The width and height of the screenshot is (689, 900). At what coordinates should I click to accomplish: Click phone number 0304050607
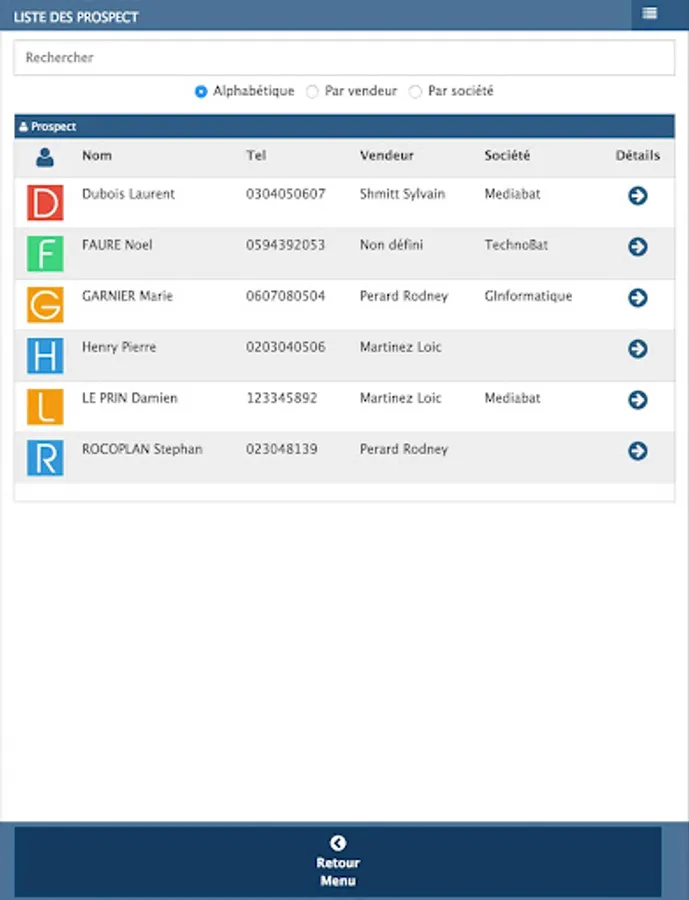click(285, 194)
